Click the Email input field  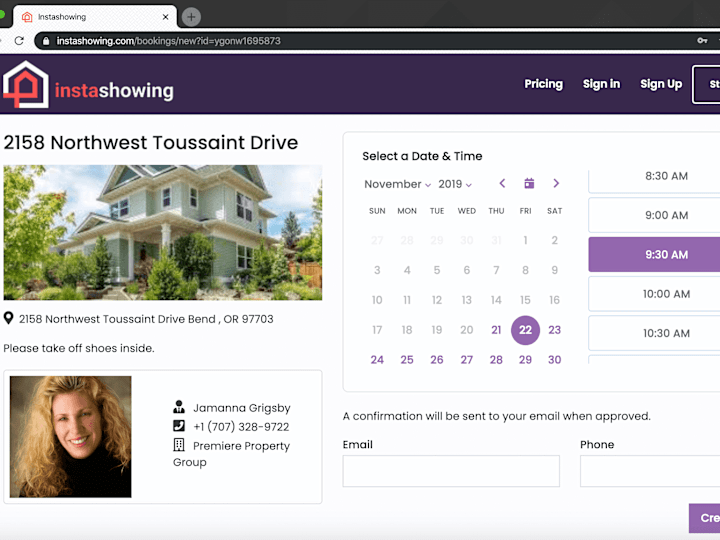(451, 471)
